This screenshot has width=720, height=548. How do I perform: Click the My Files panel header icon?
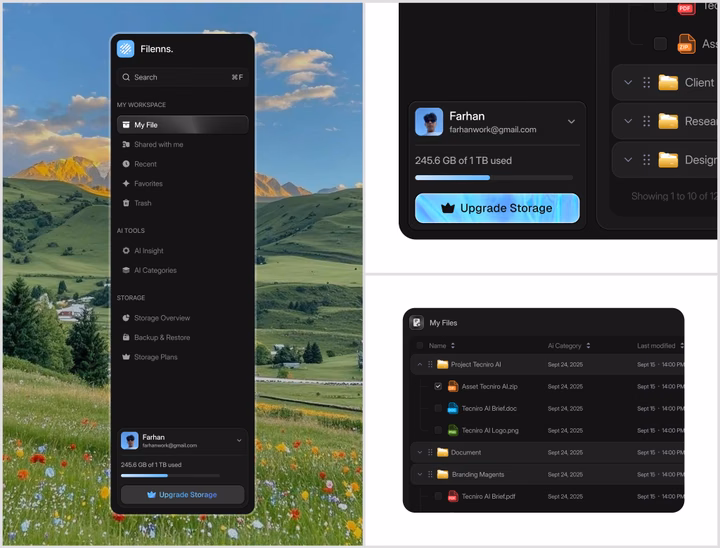tap(416, 322)
